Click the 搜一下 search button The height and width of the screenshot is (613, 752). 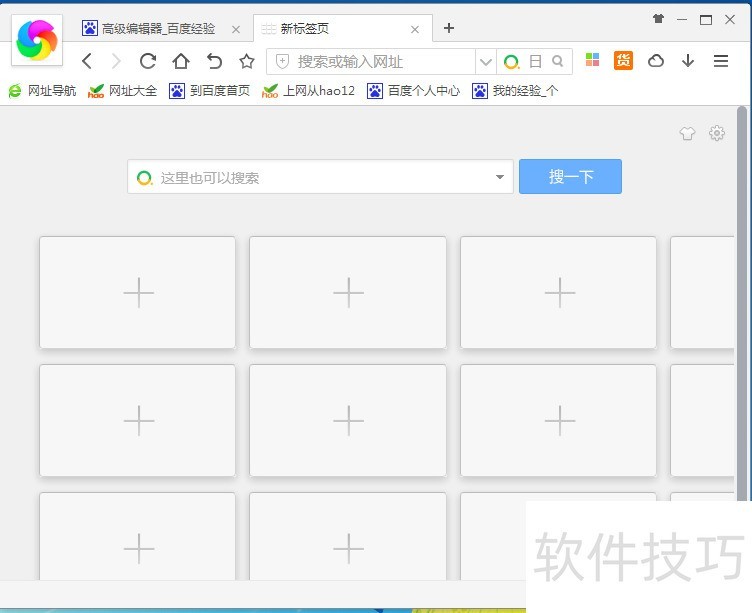pos(570,177)
